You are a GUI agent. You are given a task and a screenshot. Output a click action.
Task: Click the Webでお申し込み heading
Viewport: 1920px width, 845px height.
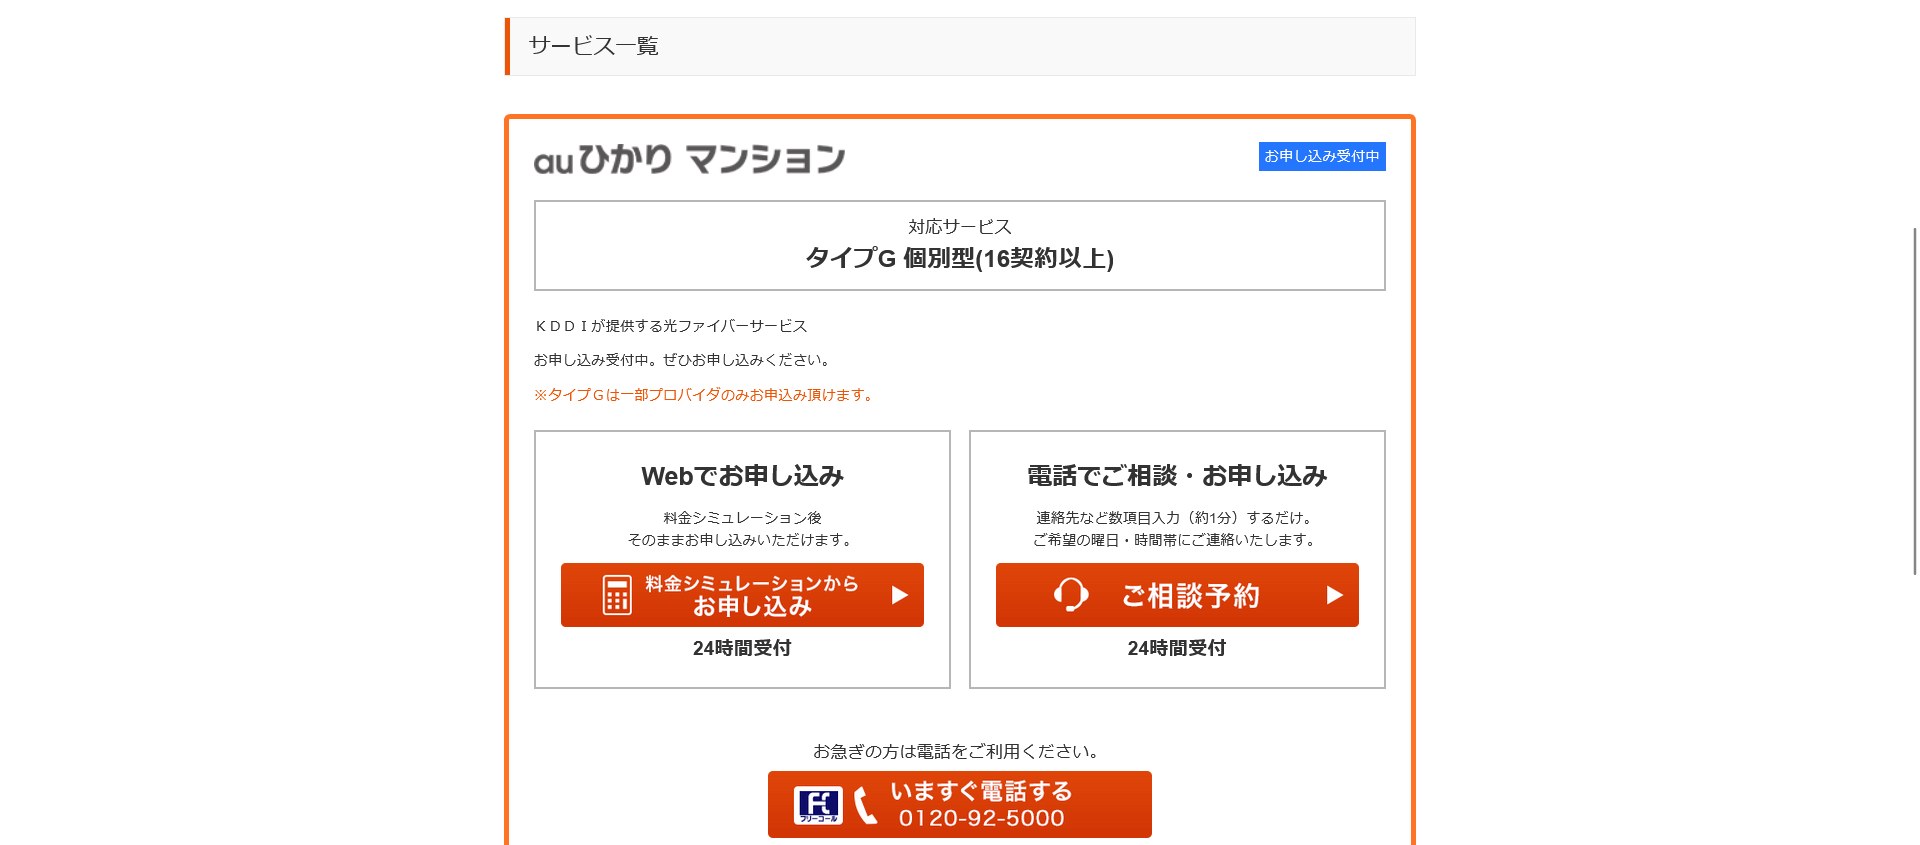click(742, 476)
